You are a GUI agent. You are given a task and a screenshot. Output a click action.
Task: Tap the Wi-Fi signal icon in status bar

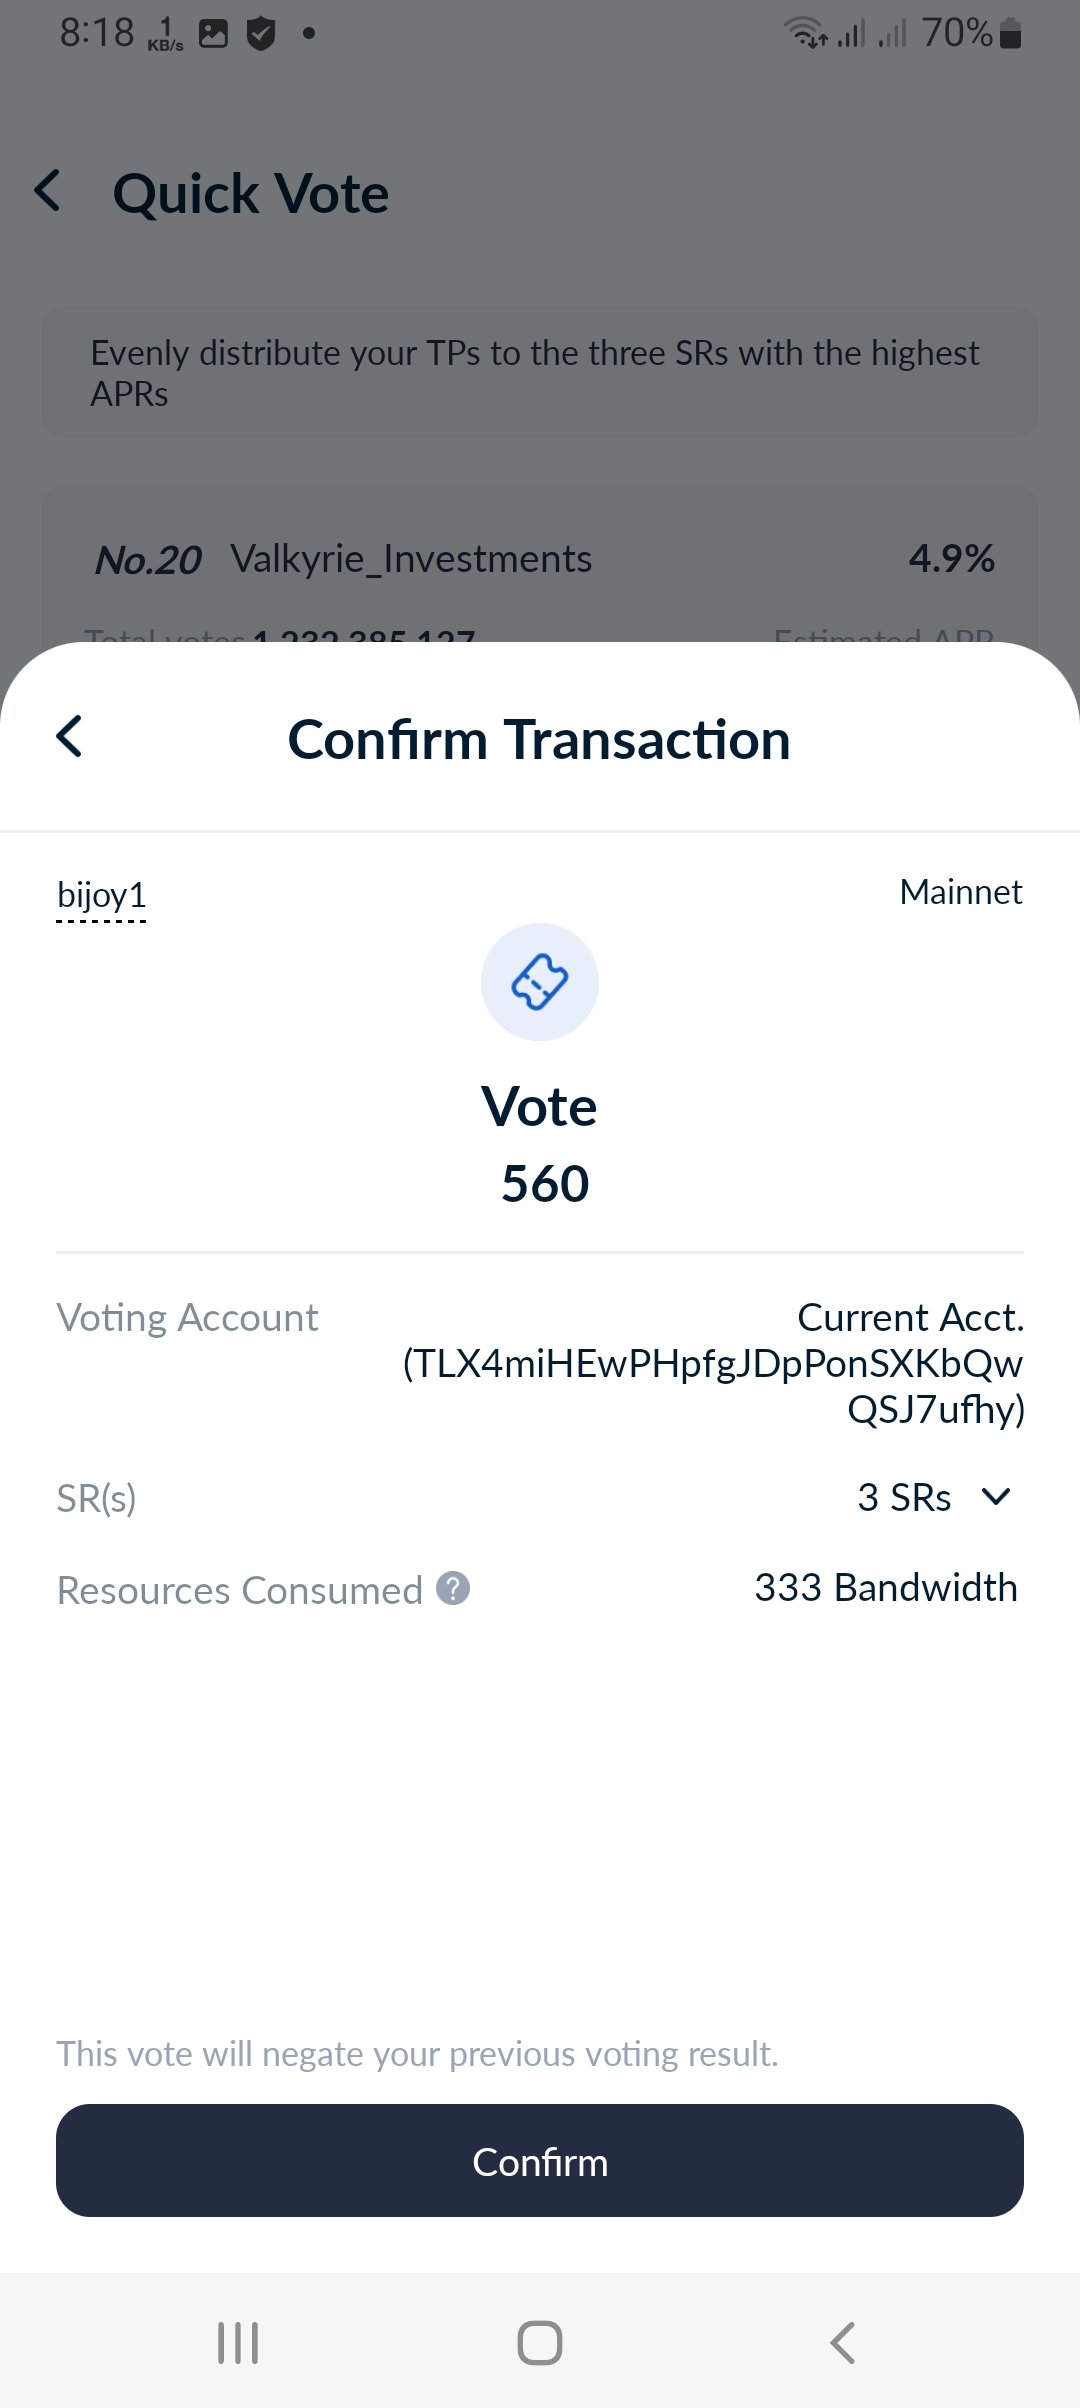[x=805, y=33]
